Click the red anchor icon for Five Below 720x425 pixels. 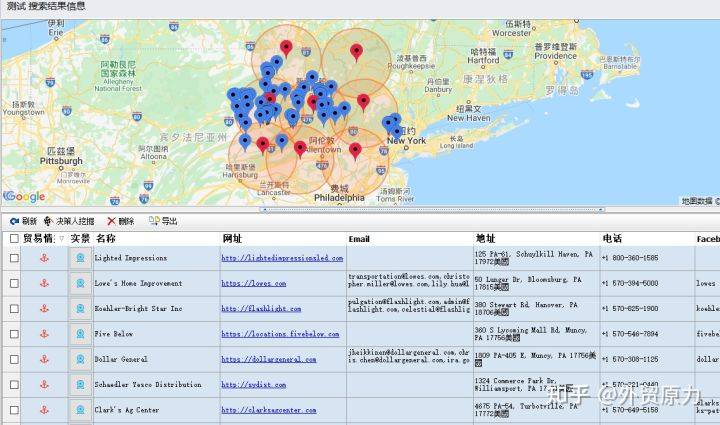(43, 334)
